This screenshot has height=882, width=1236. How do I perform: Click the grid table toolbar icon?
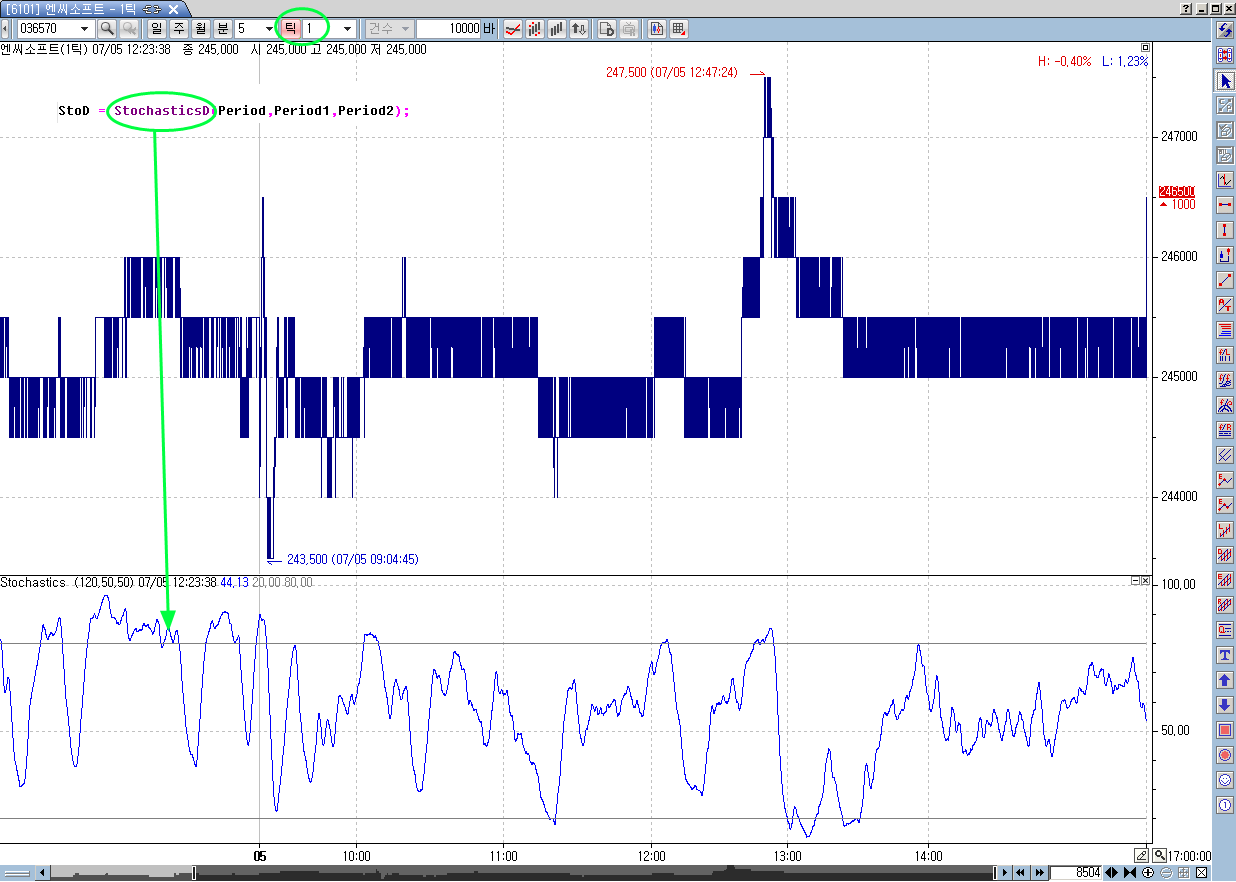679,29
